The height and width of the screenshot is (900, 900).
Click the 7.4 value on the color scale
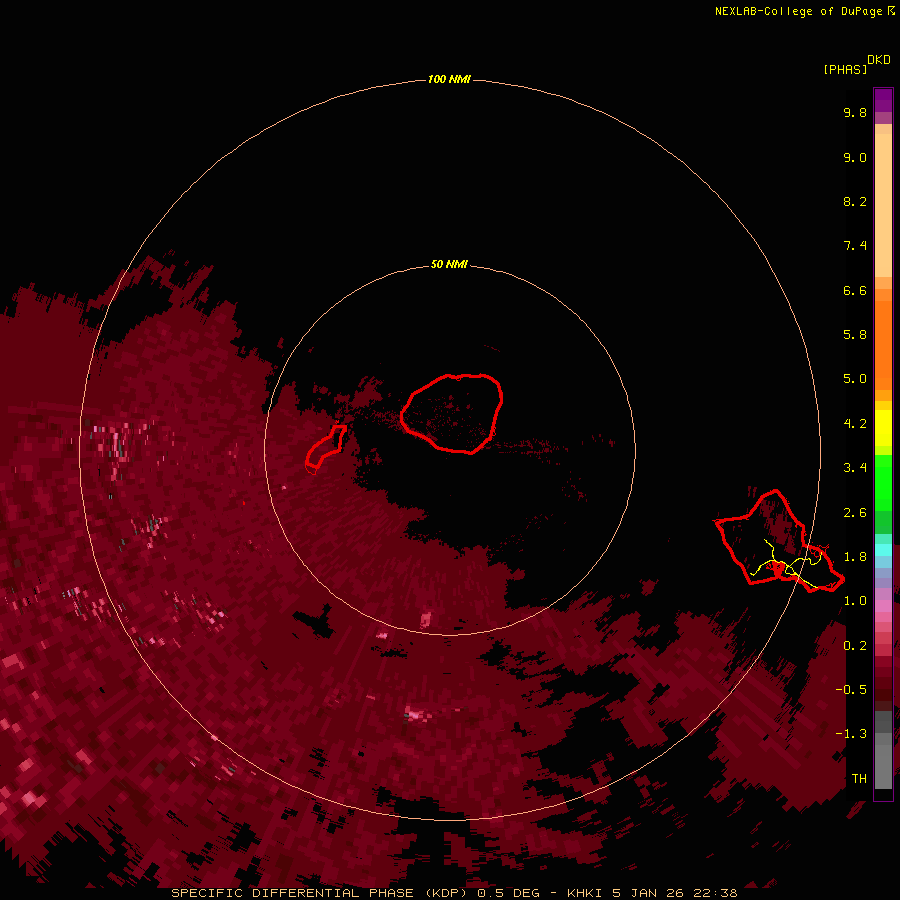coord(855,246)
